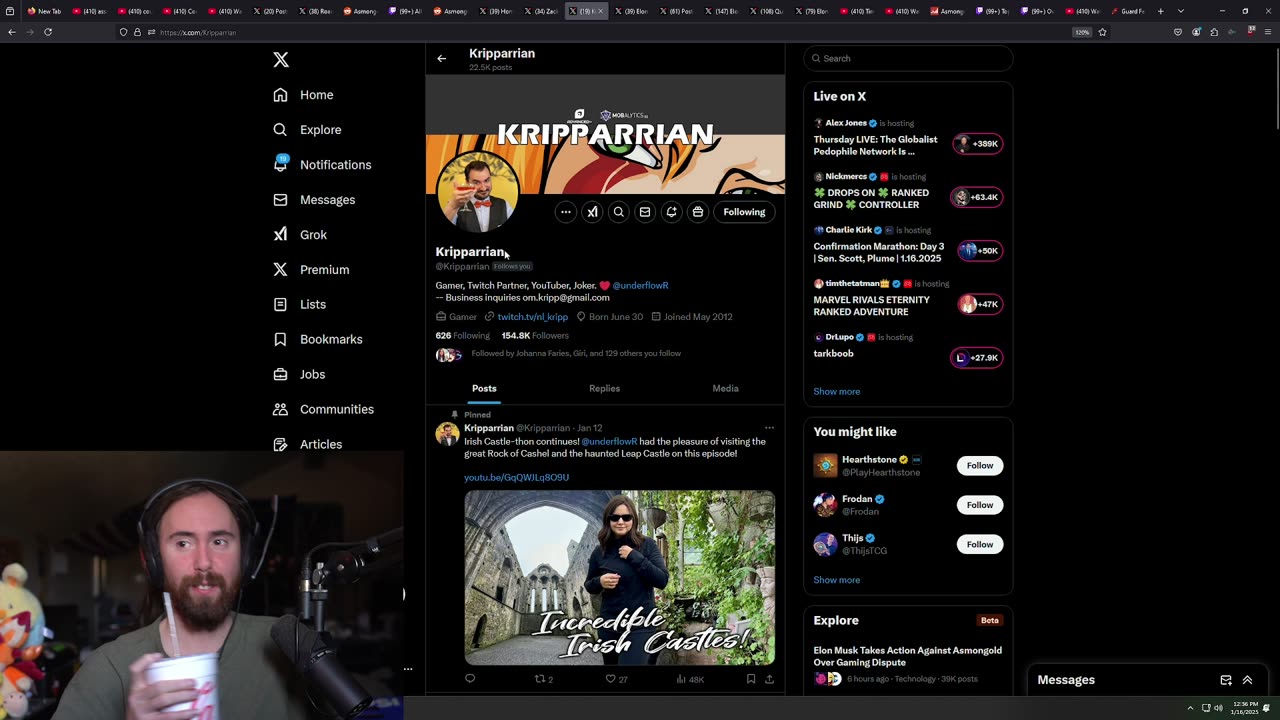This screenshot has height=720, width=1280.
Task: View the 626 Following list
Action: [462, 336]
